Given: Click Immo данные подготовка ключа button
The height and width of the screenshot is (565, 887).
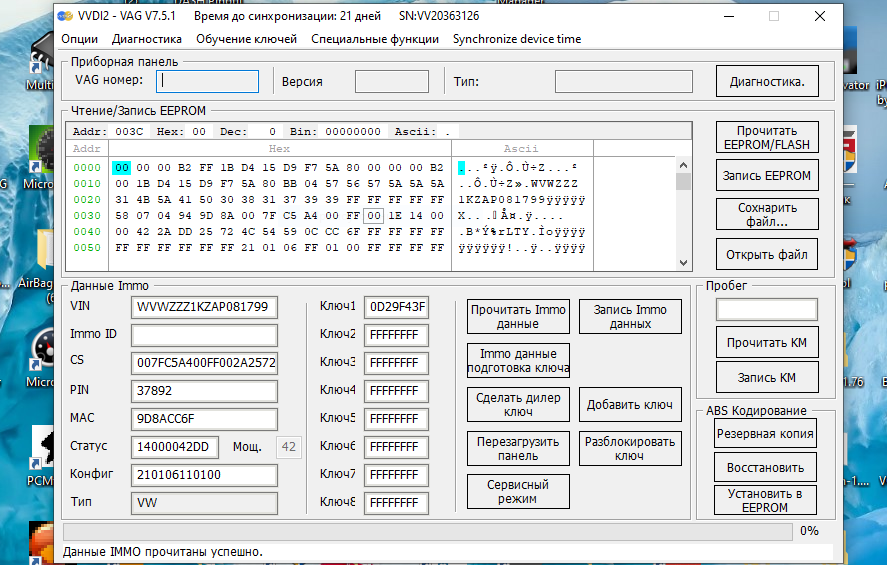Looking at the screenshot, I should (x=518, y=361).
